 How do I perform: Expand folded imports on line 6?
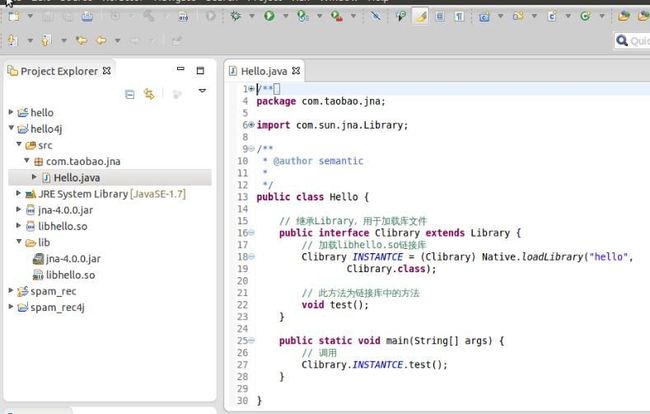[251, 125]
